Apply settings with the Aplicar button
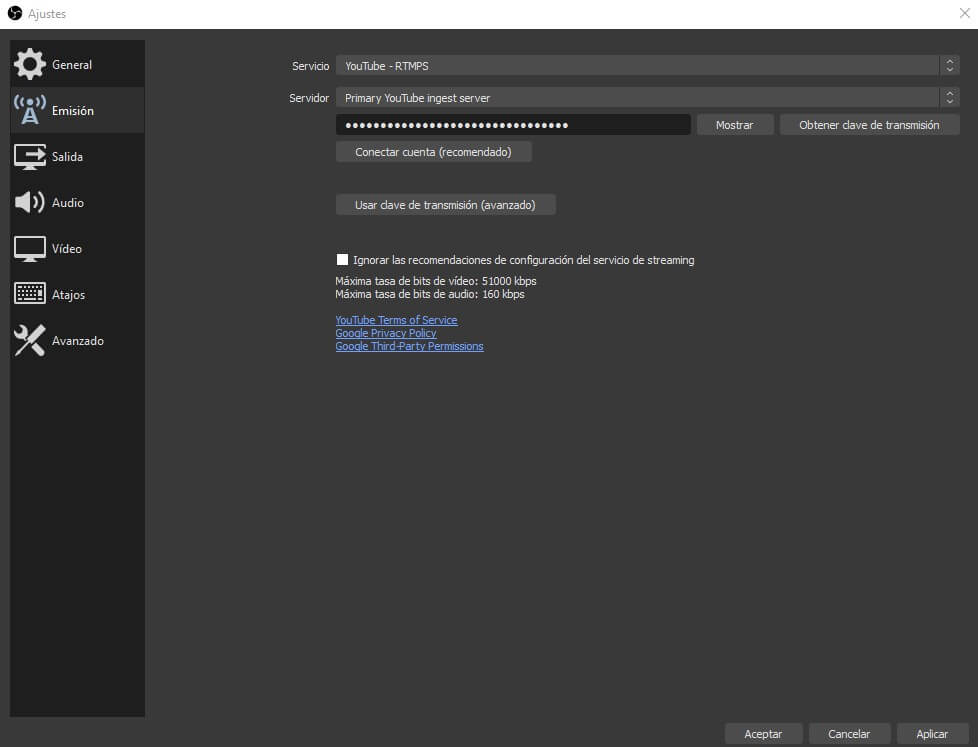Image resolution: width=978 pixels, height=747 pixels. [931, 733]
